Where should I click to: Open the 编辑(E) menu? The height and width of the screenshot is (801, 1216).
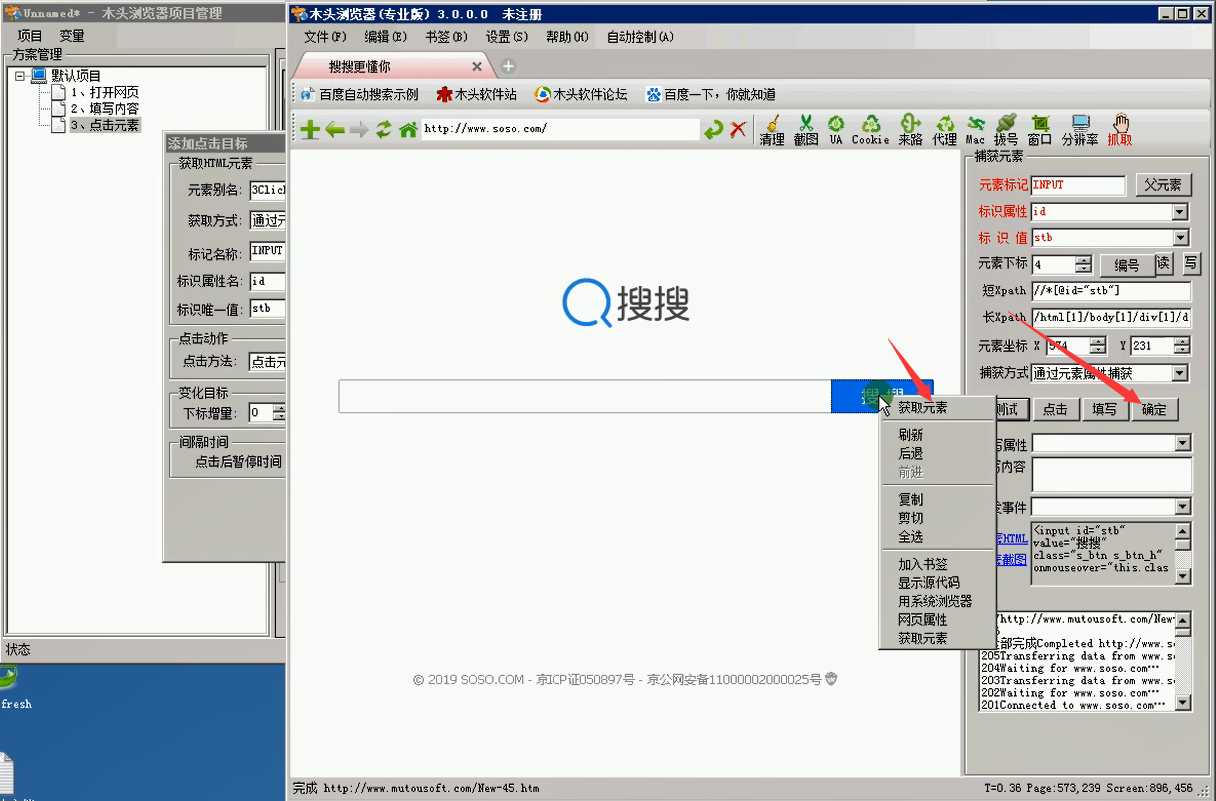pos(386,37)
